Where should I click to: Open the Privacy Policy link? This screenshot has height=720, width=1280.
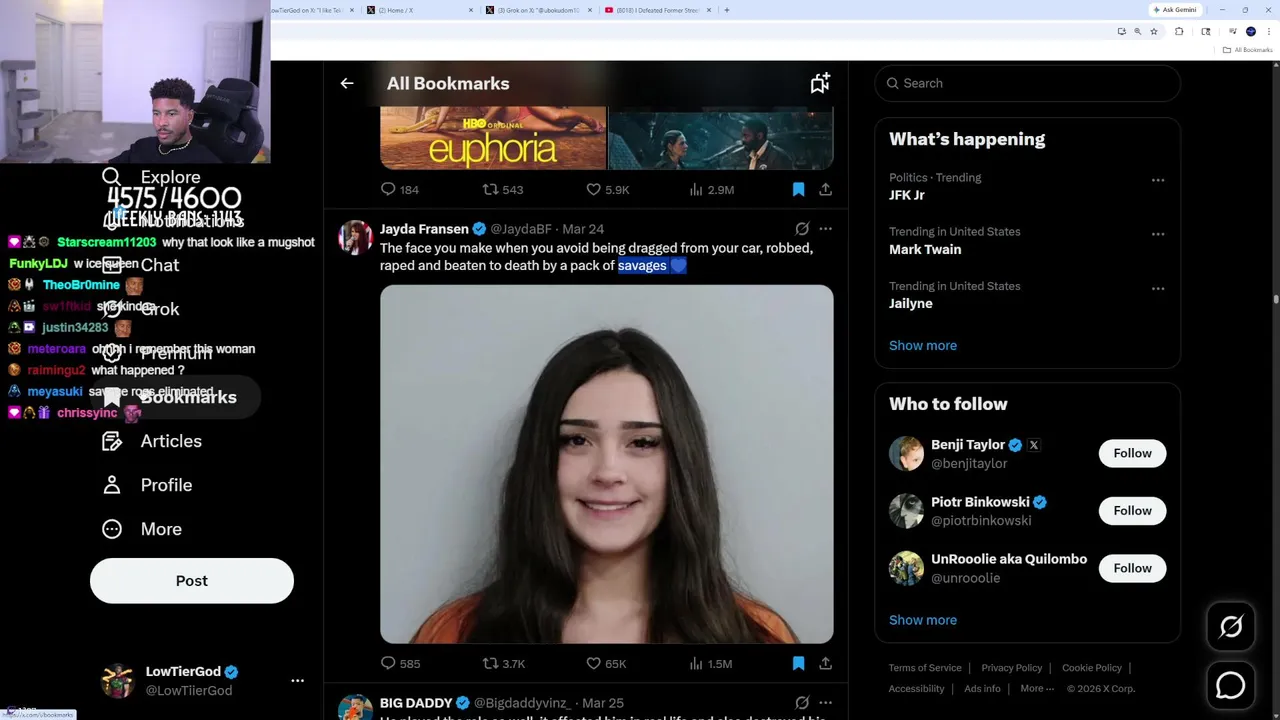[x=1011, y=668]
